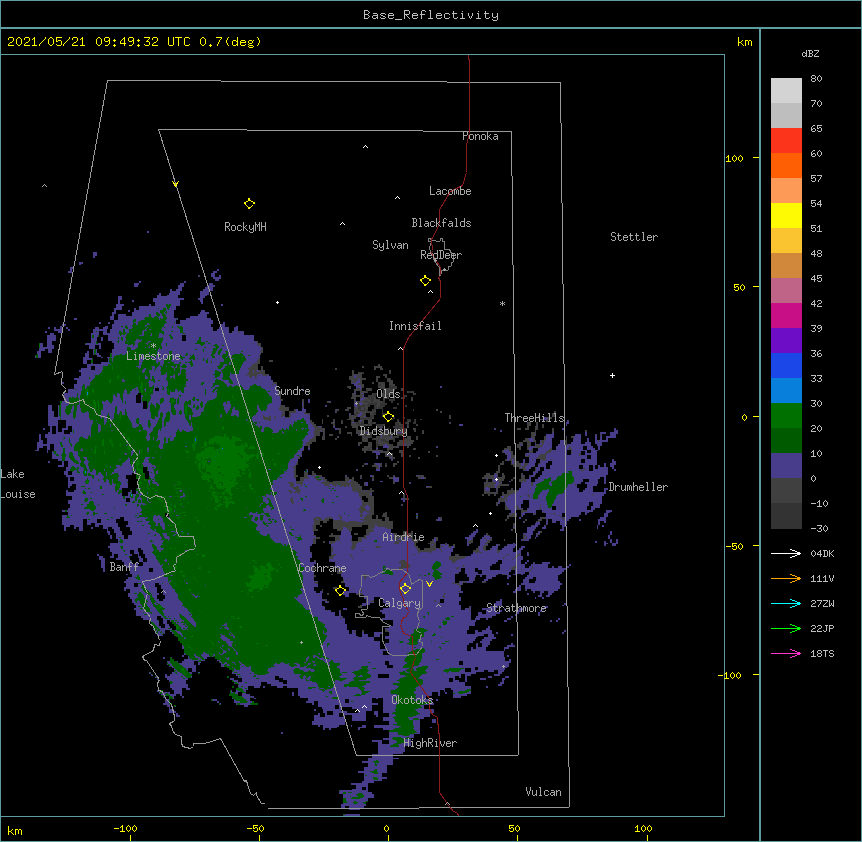
Task: Click the magenta 18TS arrow in legend
Action: [786, 653]
